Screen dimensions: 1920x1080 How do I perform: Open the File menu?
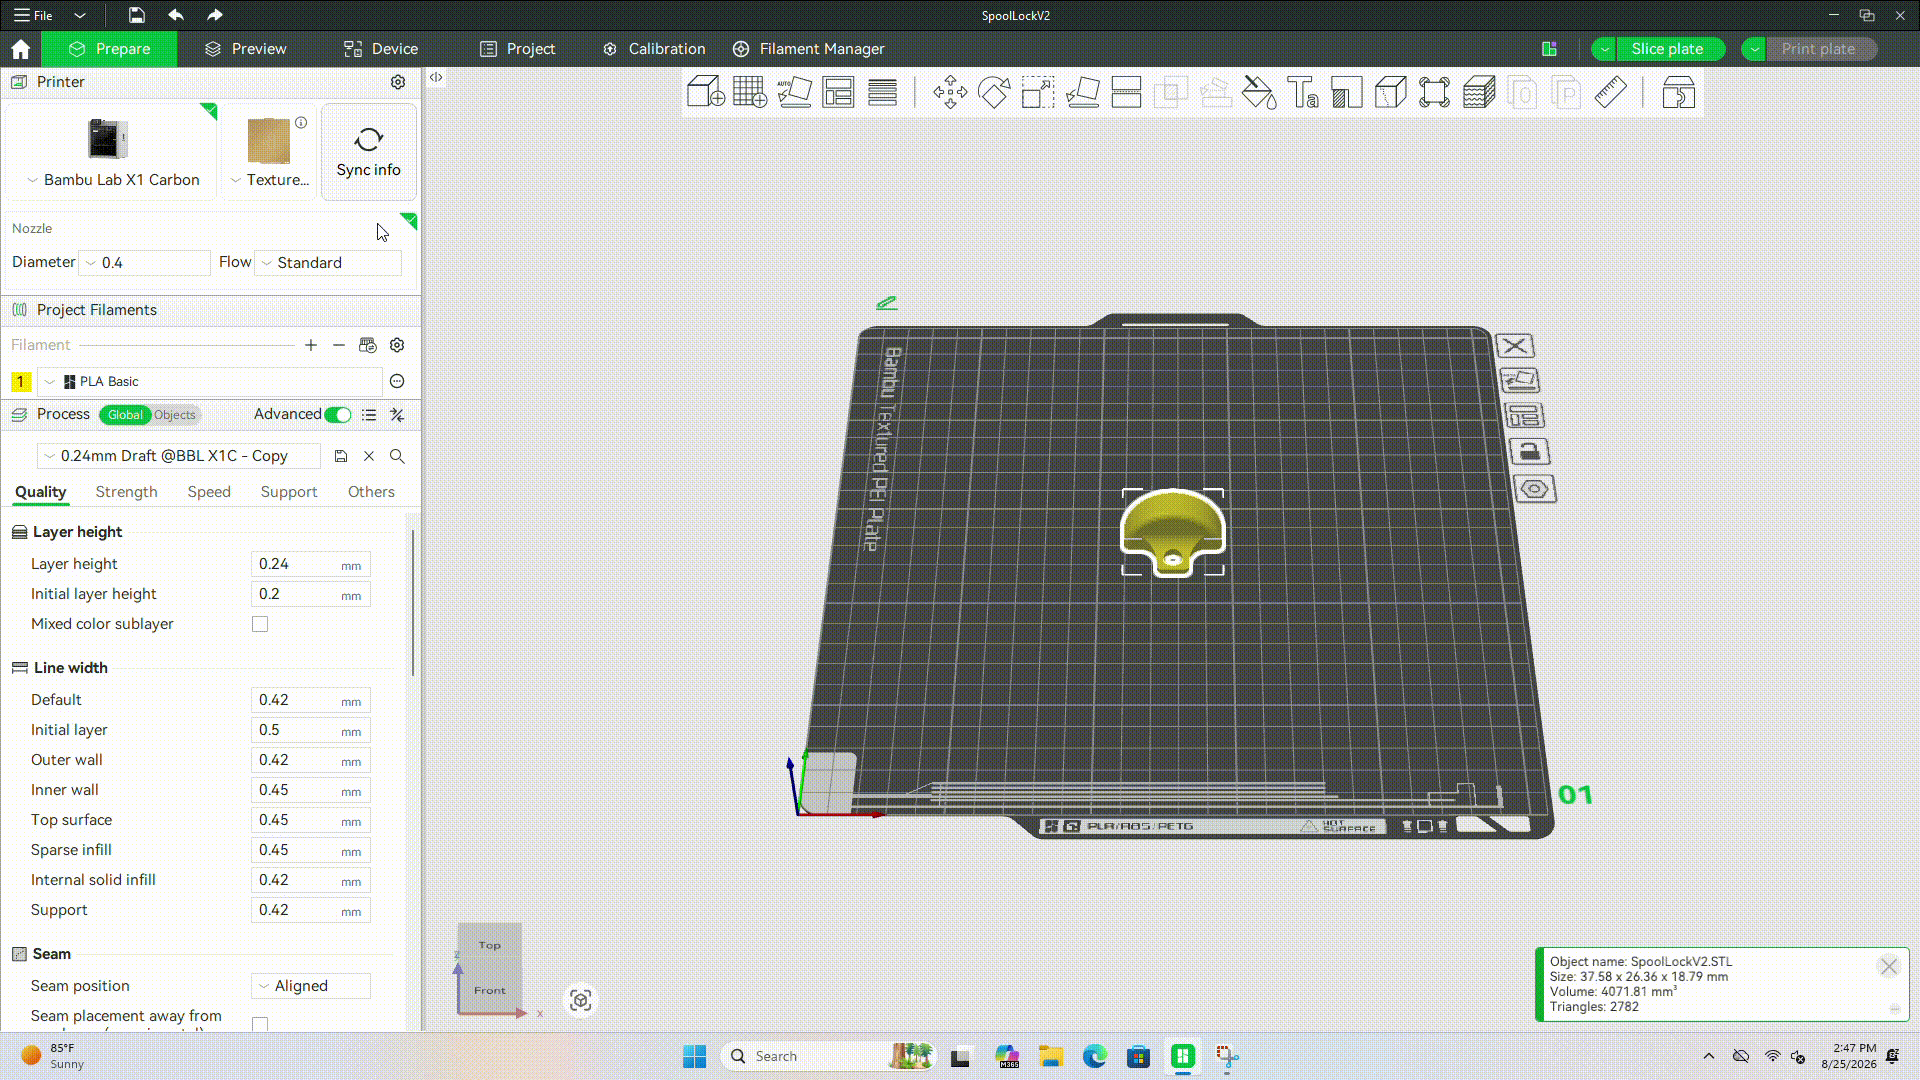click(34, 15)
